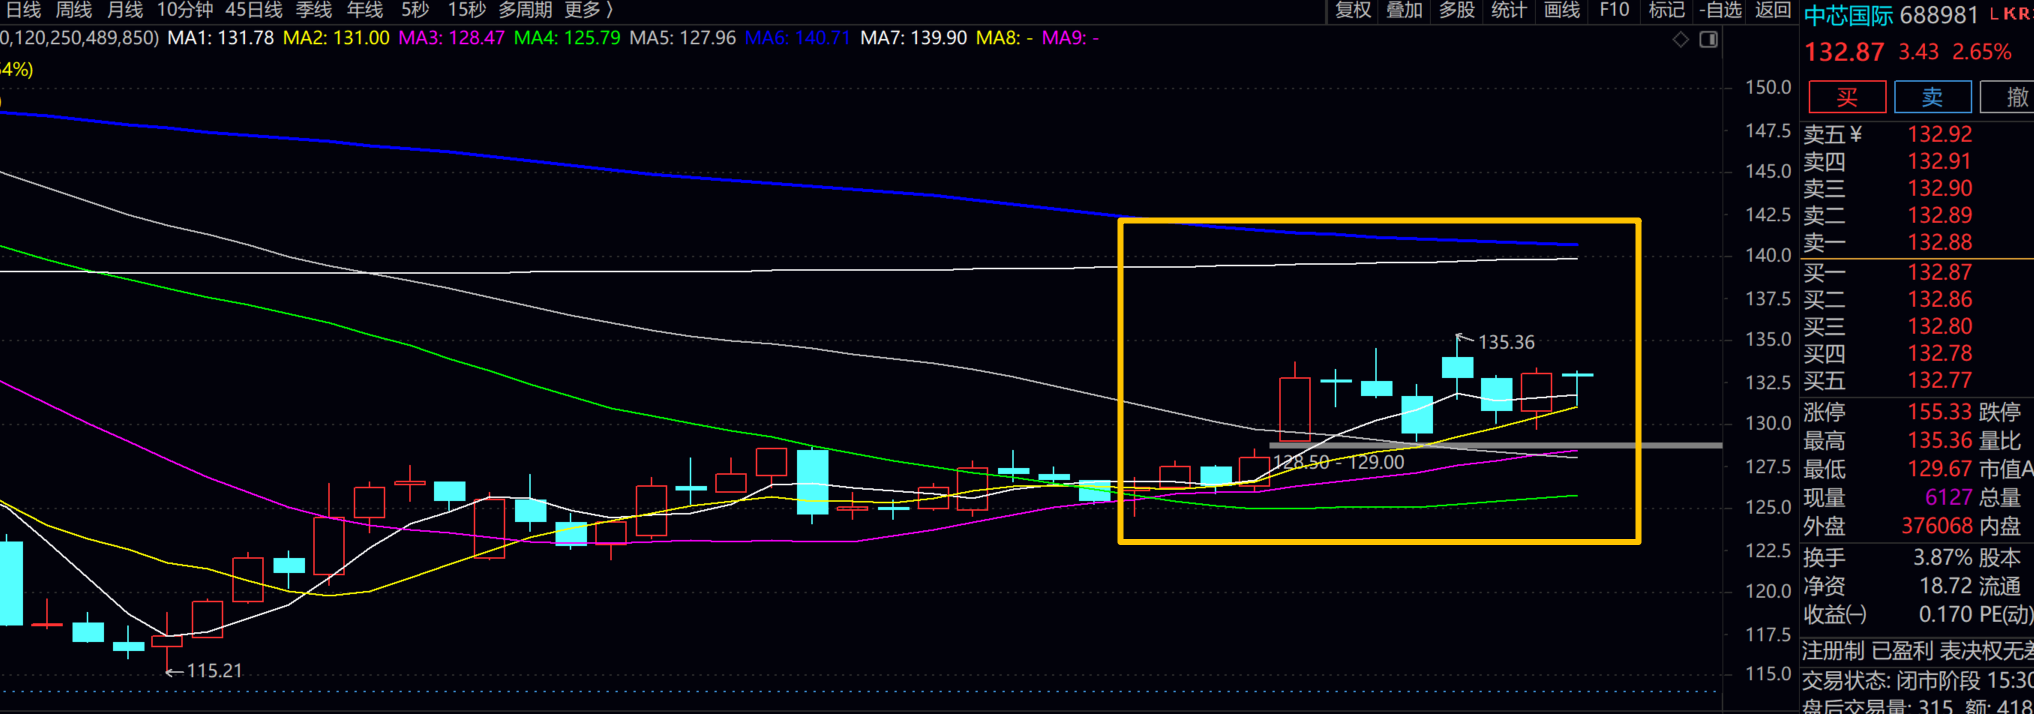The width and height of the screenshot is (2034, 714).
Task: Open the 统计 statistics tool
Action: pos(1508,10)
